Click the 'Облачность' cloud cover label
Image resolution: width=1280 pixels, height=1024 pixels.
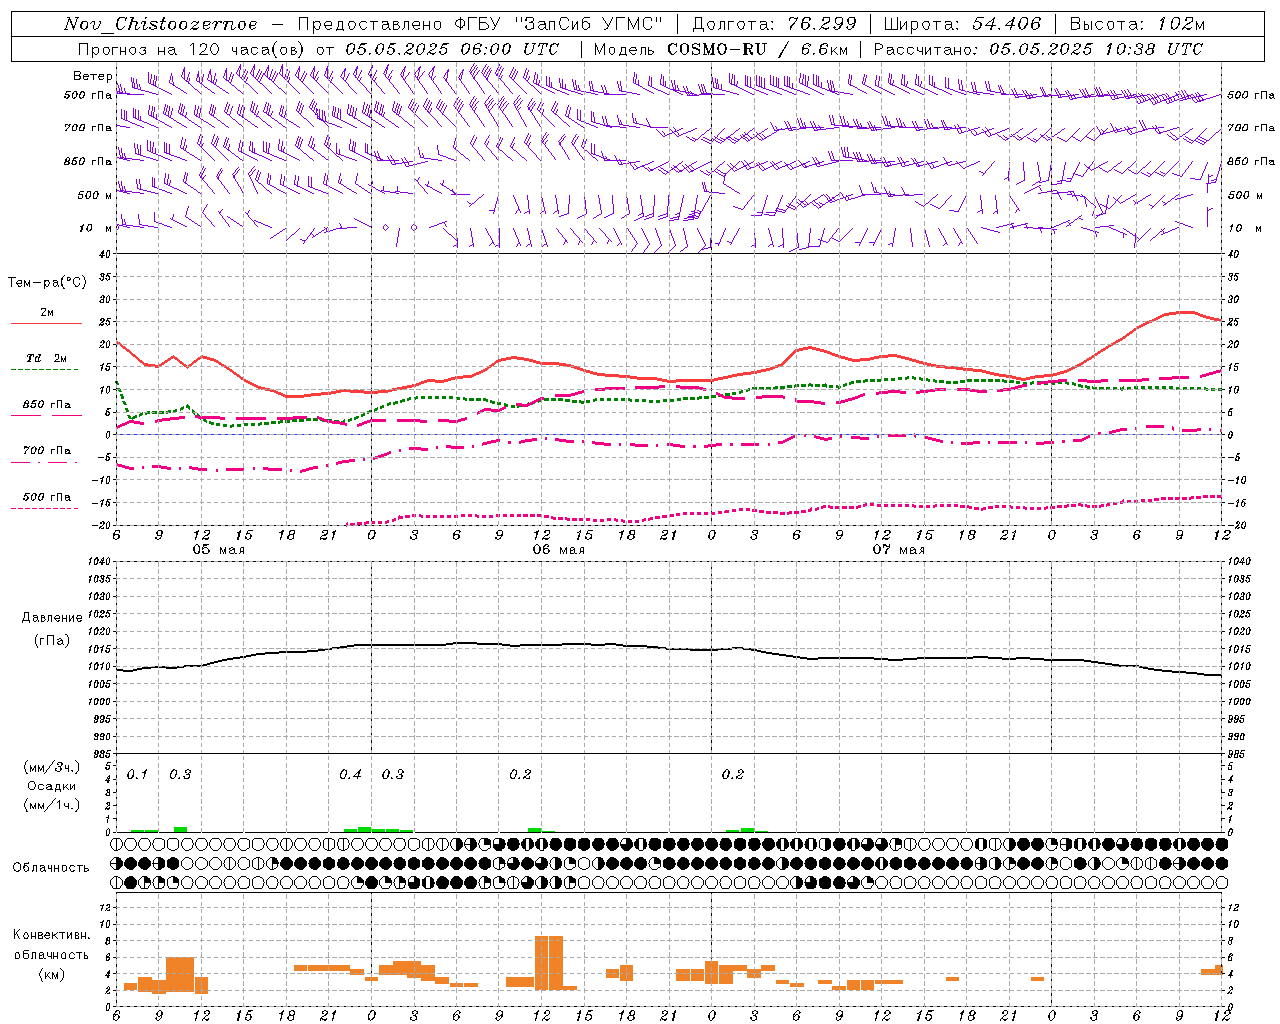[x=51, y=868]
